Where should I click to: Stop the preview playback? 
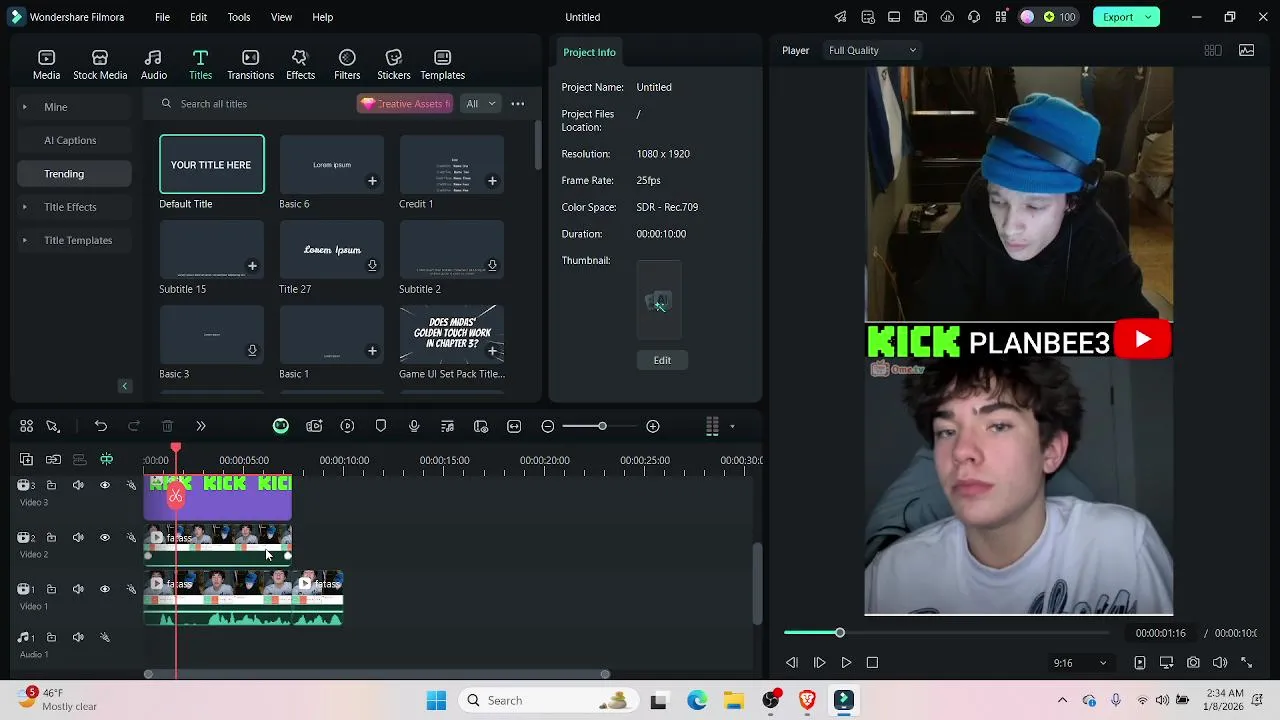[x=872, y=663]
